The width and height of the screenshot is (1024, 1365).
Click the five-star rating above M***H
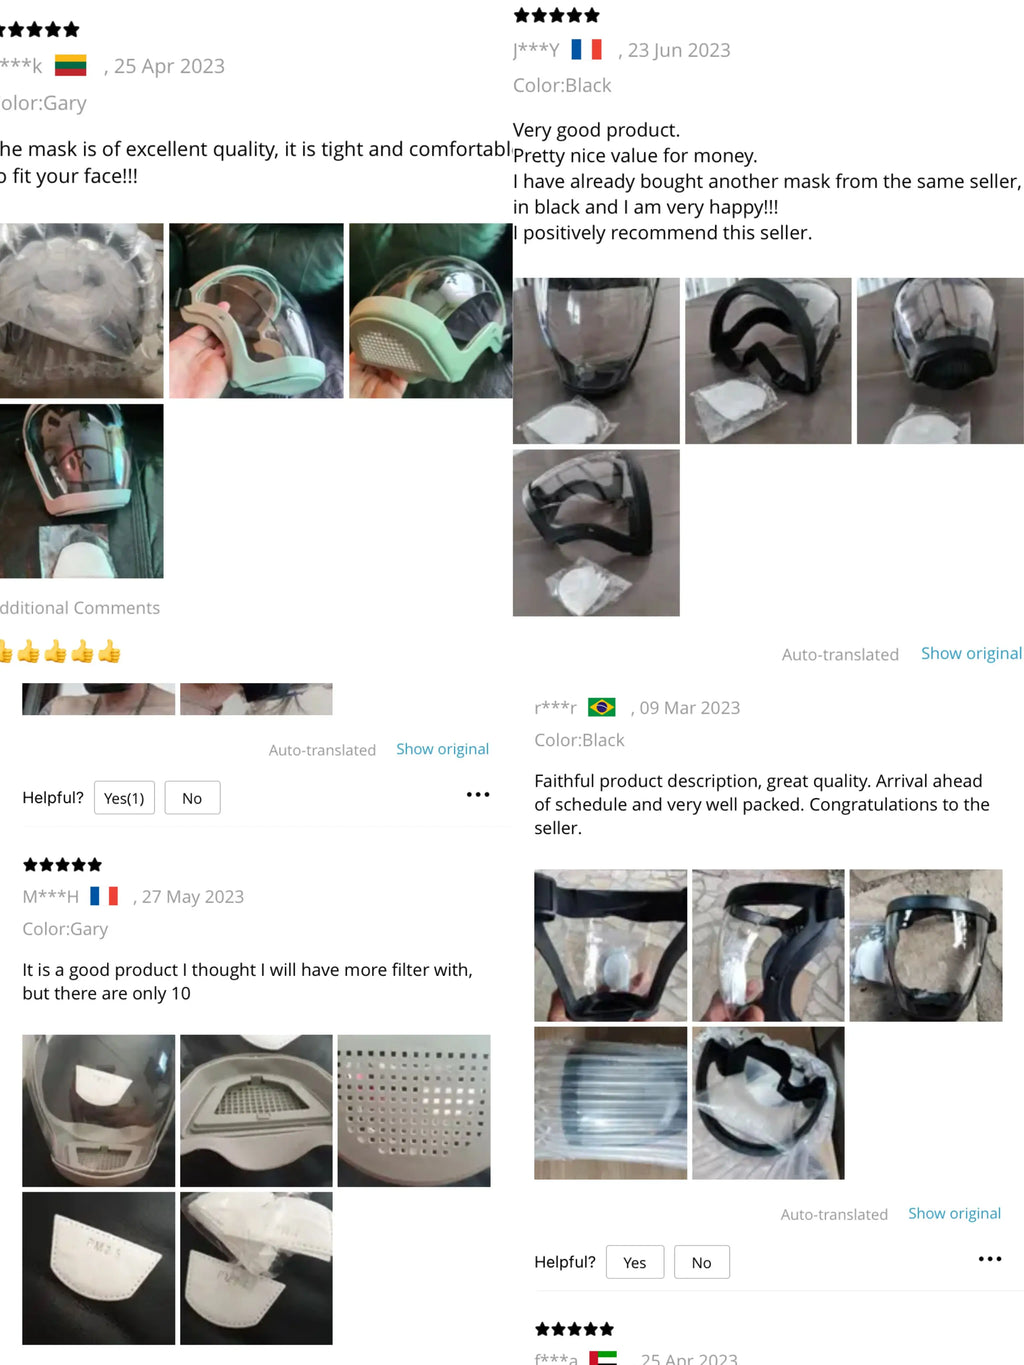pyautogui.click(x=62, y=865)
